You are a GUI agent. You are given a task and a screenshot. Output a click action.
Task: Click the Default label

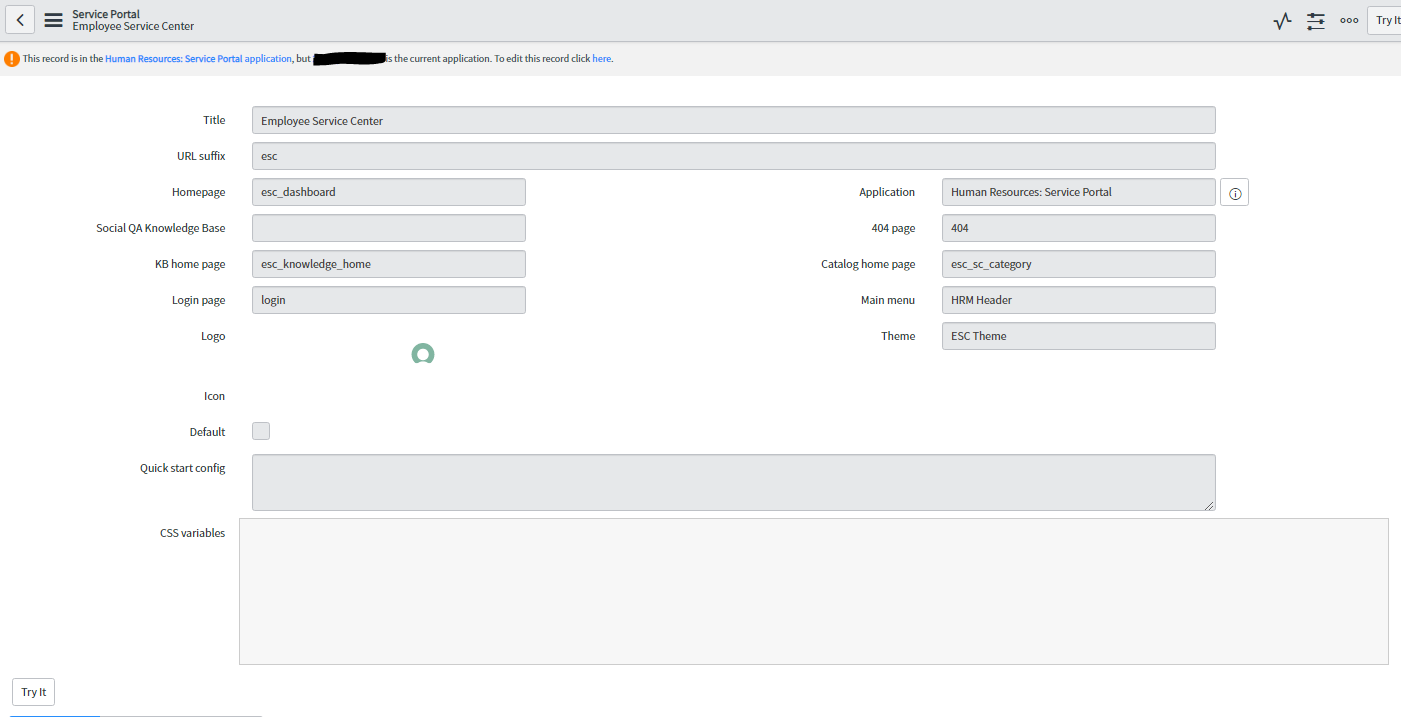pos(207,432)
